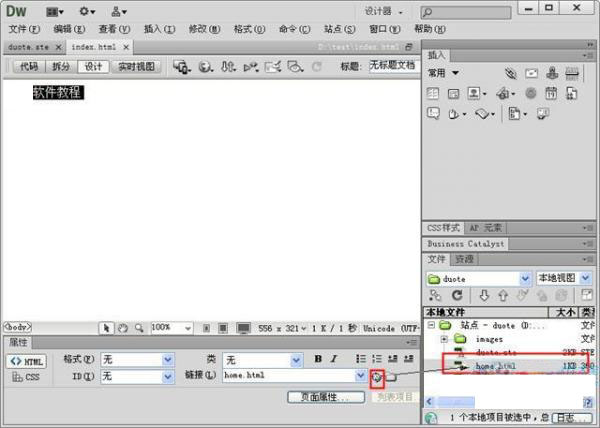Image resolution: width=600 pixels, height=428 pixels.
Task: Click the Connect to remote server icon
Action: pos(435,296)
